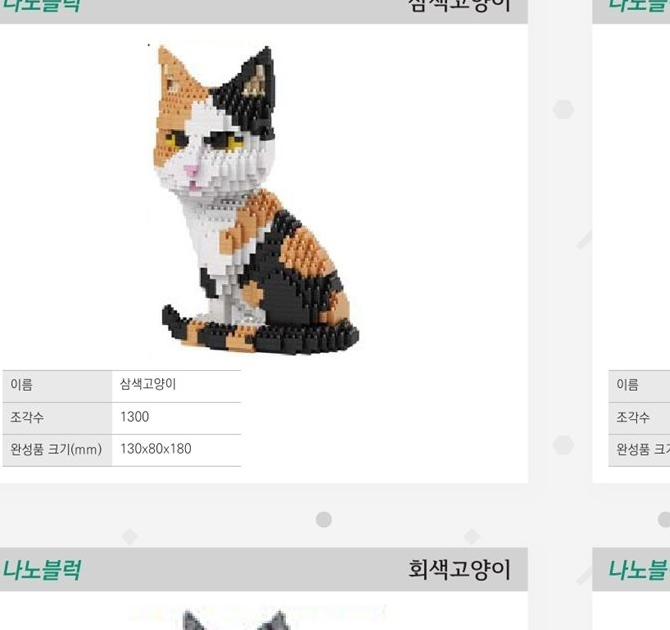
Task: Click the 완성품 크기(mm) label with mm unit
Action: click(x=56, y=449)
